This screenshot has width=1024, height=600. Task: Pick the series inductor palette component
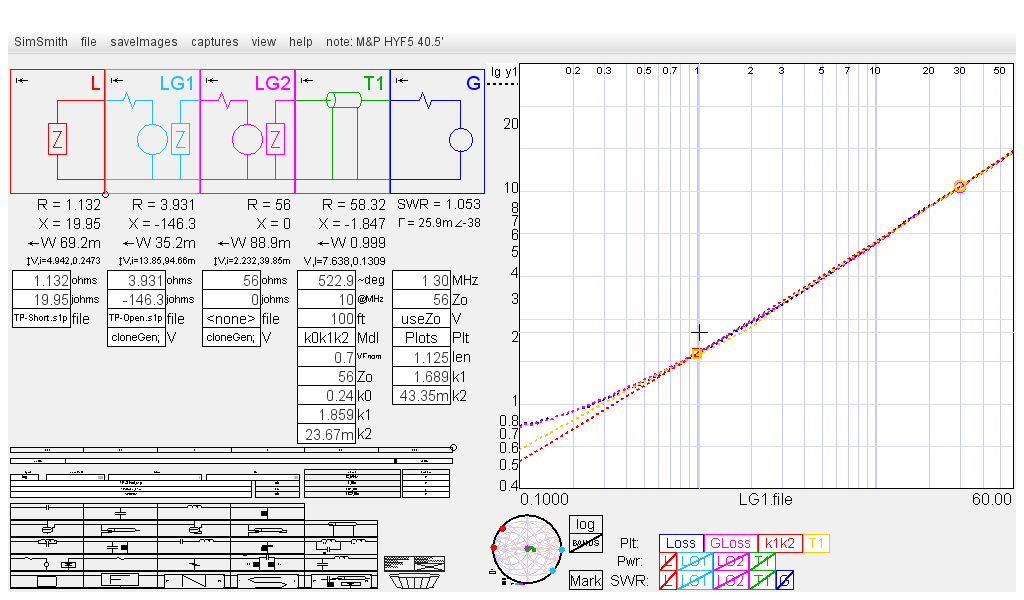point(194,512)
